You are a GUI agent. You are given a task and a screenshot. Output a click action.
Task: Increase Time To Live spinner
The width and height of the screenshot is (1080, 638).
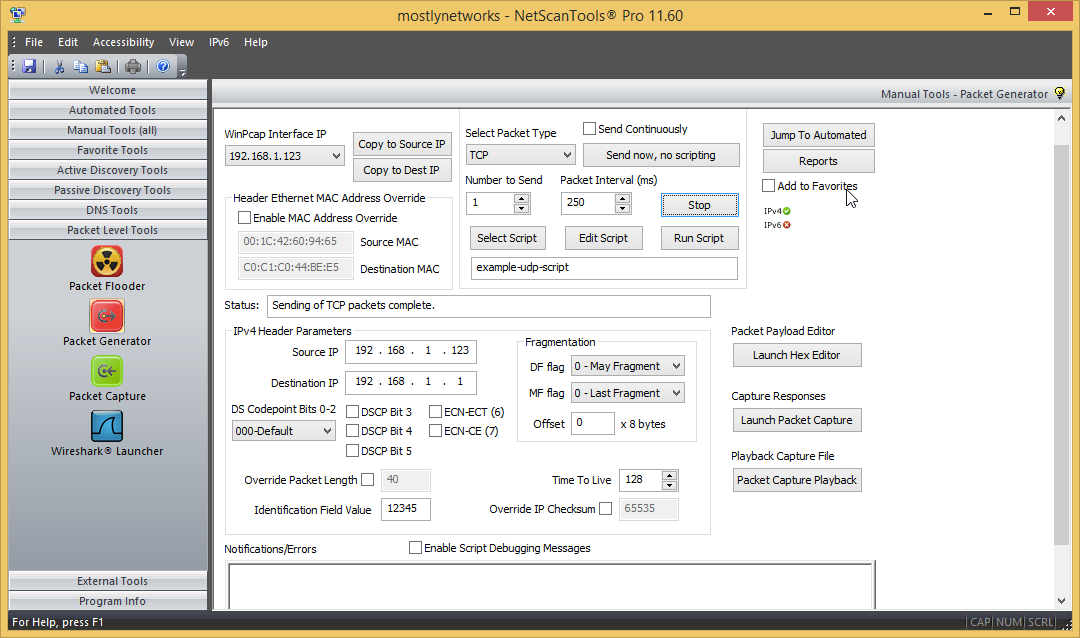[x=669, y=475]
